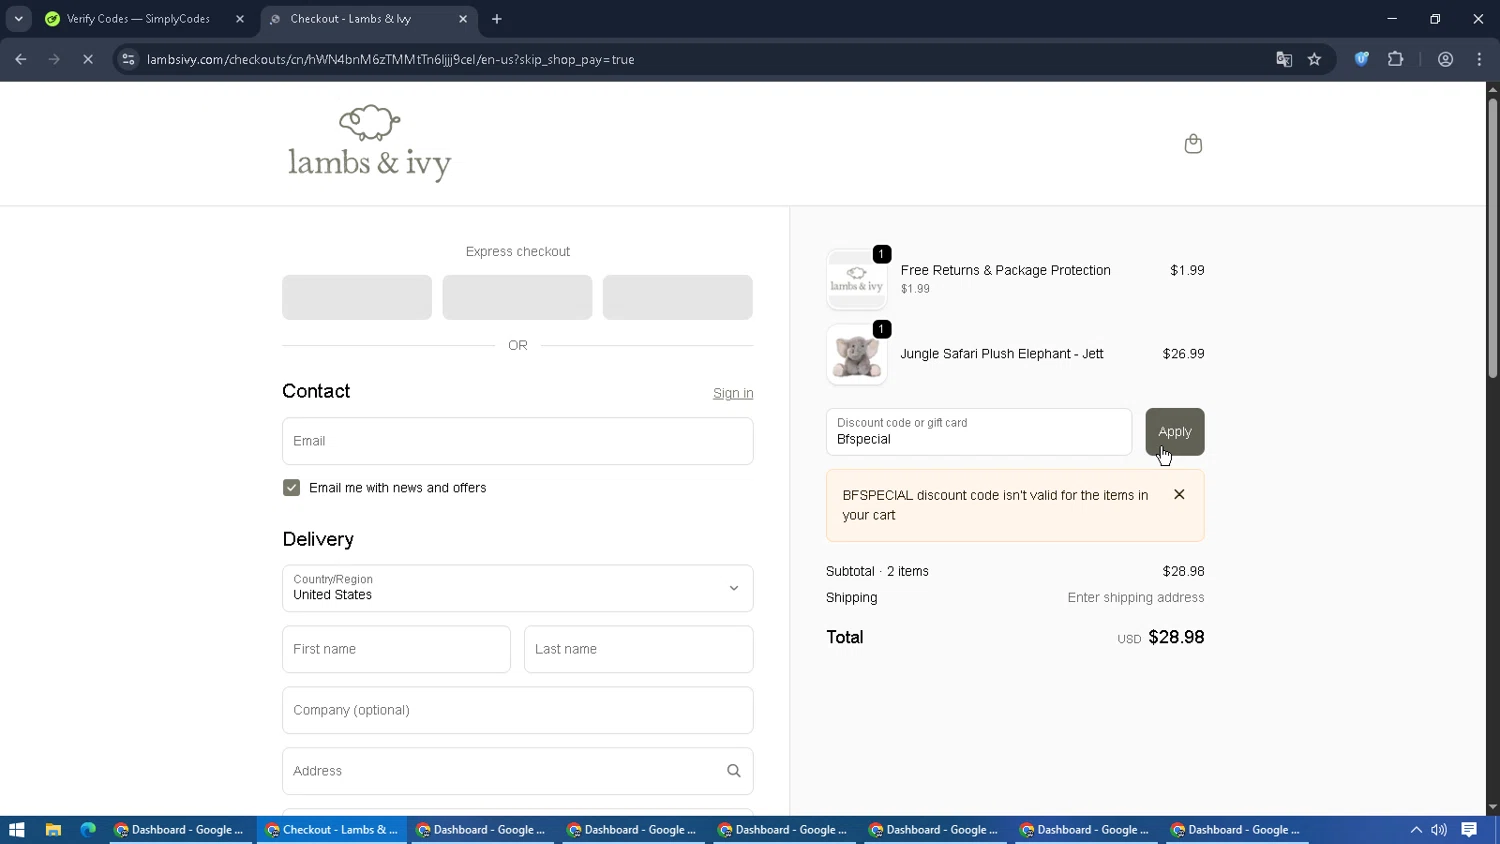Open the notification center icon
Image resolution: width=1500 pixels, height=844 pixels.
point(1469,830)
